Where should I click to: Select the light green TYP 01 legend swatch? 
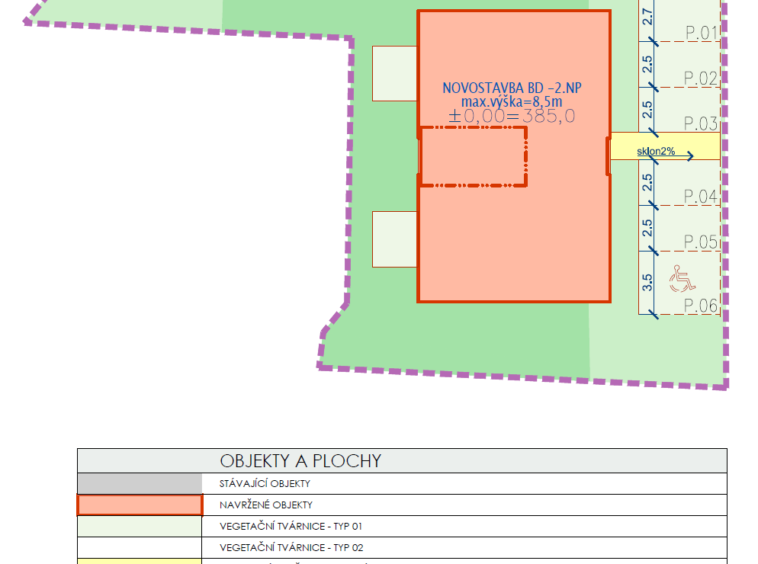click(x=140, y=526)
